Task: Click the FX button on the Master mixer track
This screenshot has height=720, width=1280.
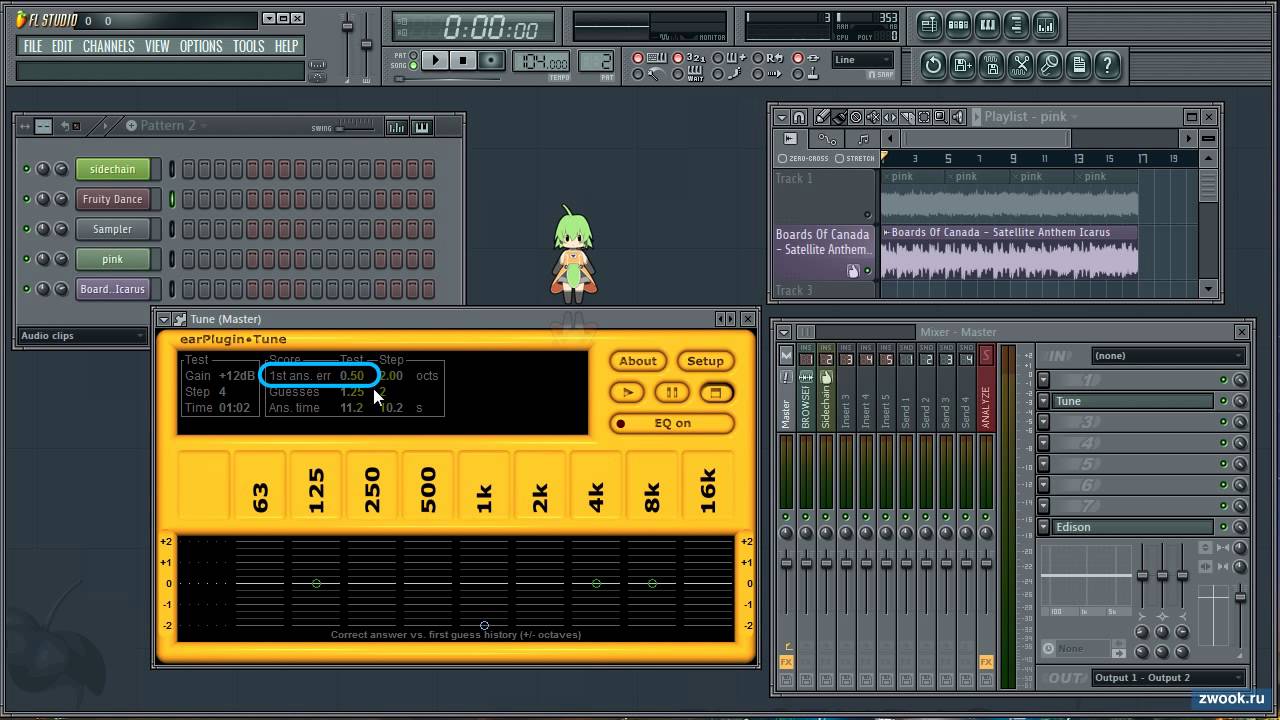Action: 786,662
